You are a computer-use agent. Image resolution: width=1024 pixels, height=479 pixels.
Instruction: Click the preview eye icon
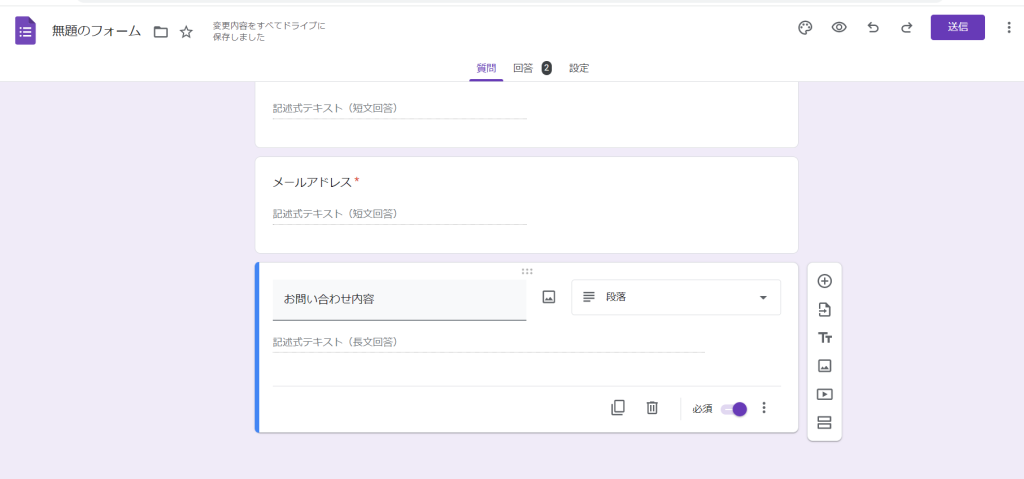(839, 28)
